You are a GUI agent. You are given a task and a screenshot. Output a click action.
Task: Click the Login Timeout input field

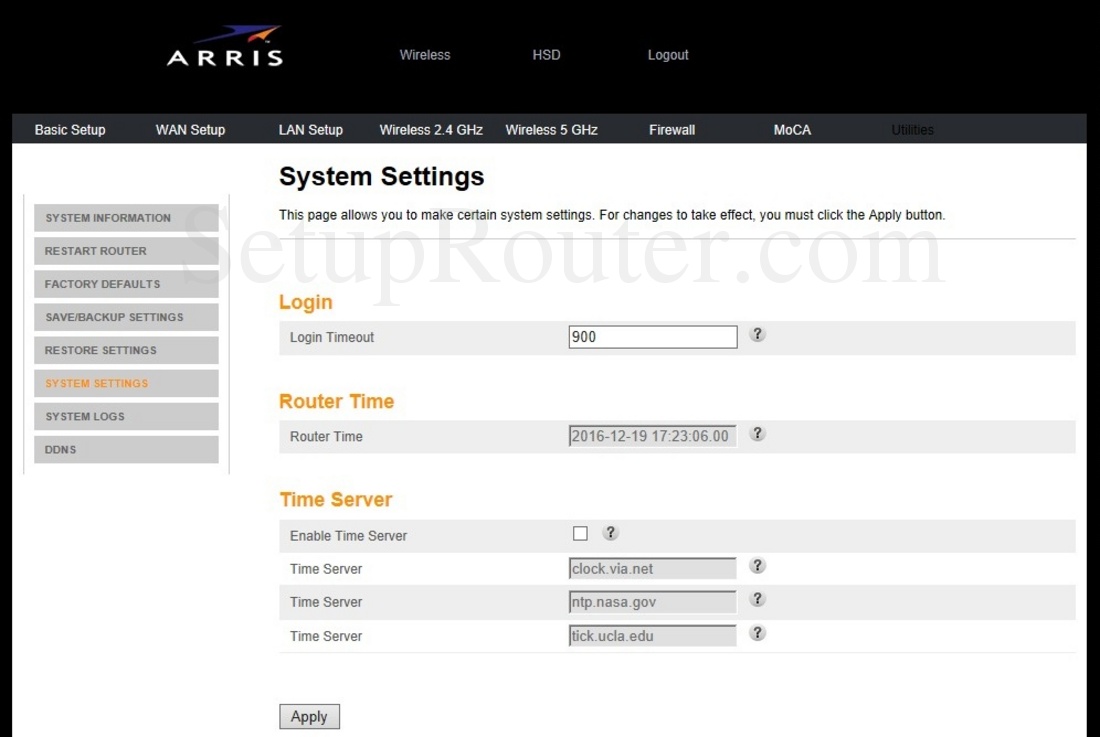[652, 336]
